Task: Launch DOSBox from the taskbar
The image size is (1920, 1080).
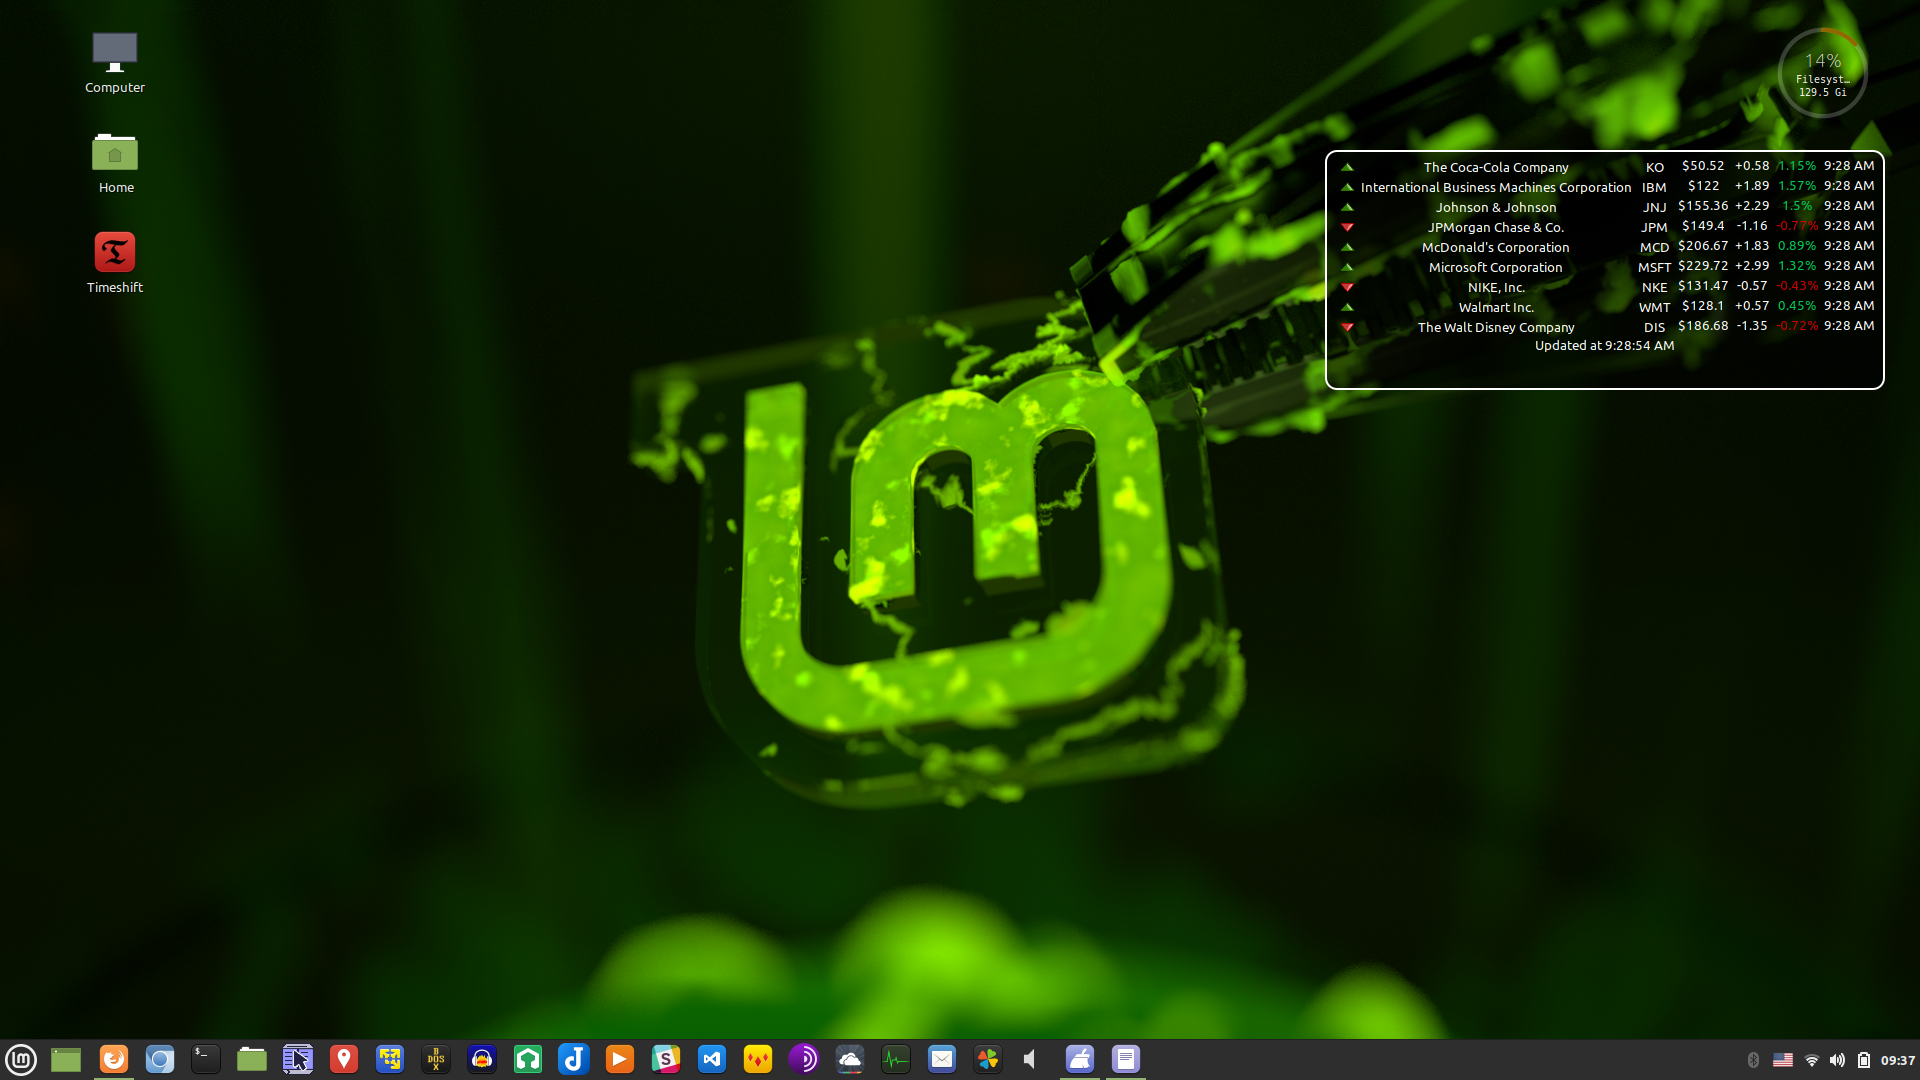Action: (436, 1059)
